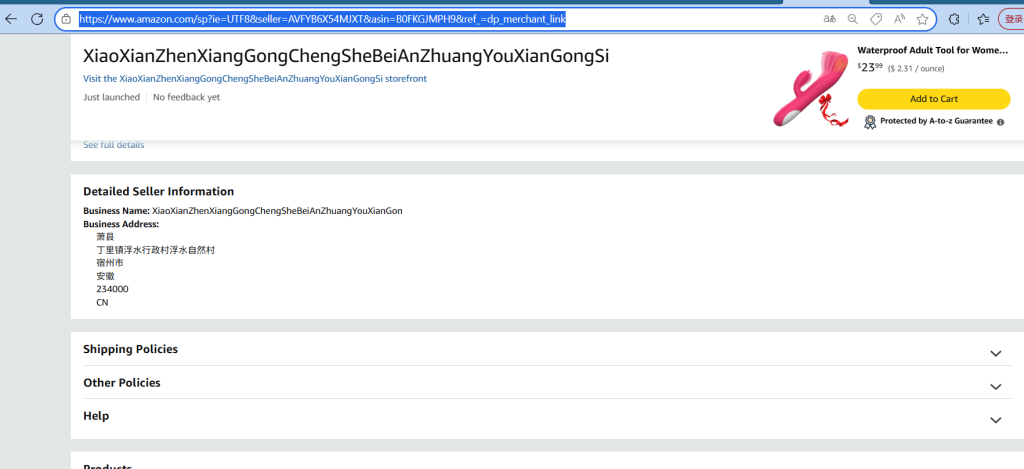Click the translate page icon
Image resolution: width=1024 pixels, height=469 pixels.
coord(829,19)
